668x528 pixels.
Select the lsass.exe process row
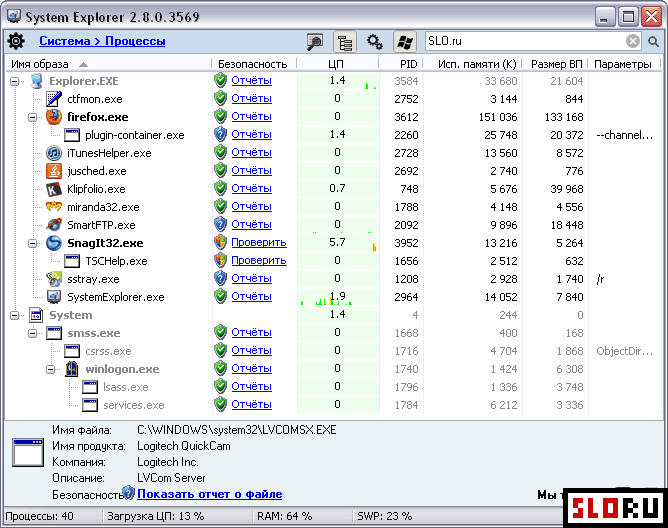pos(333,387)
